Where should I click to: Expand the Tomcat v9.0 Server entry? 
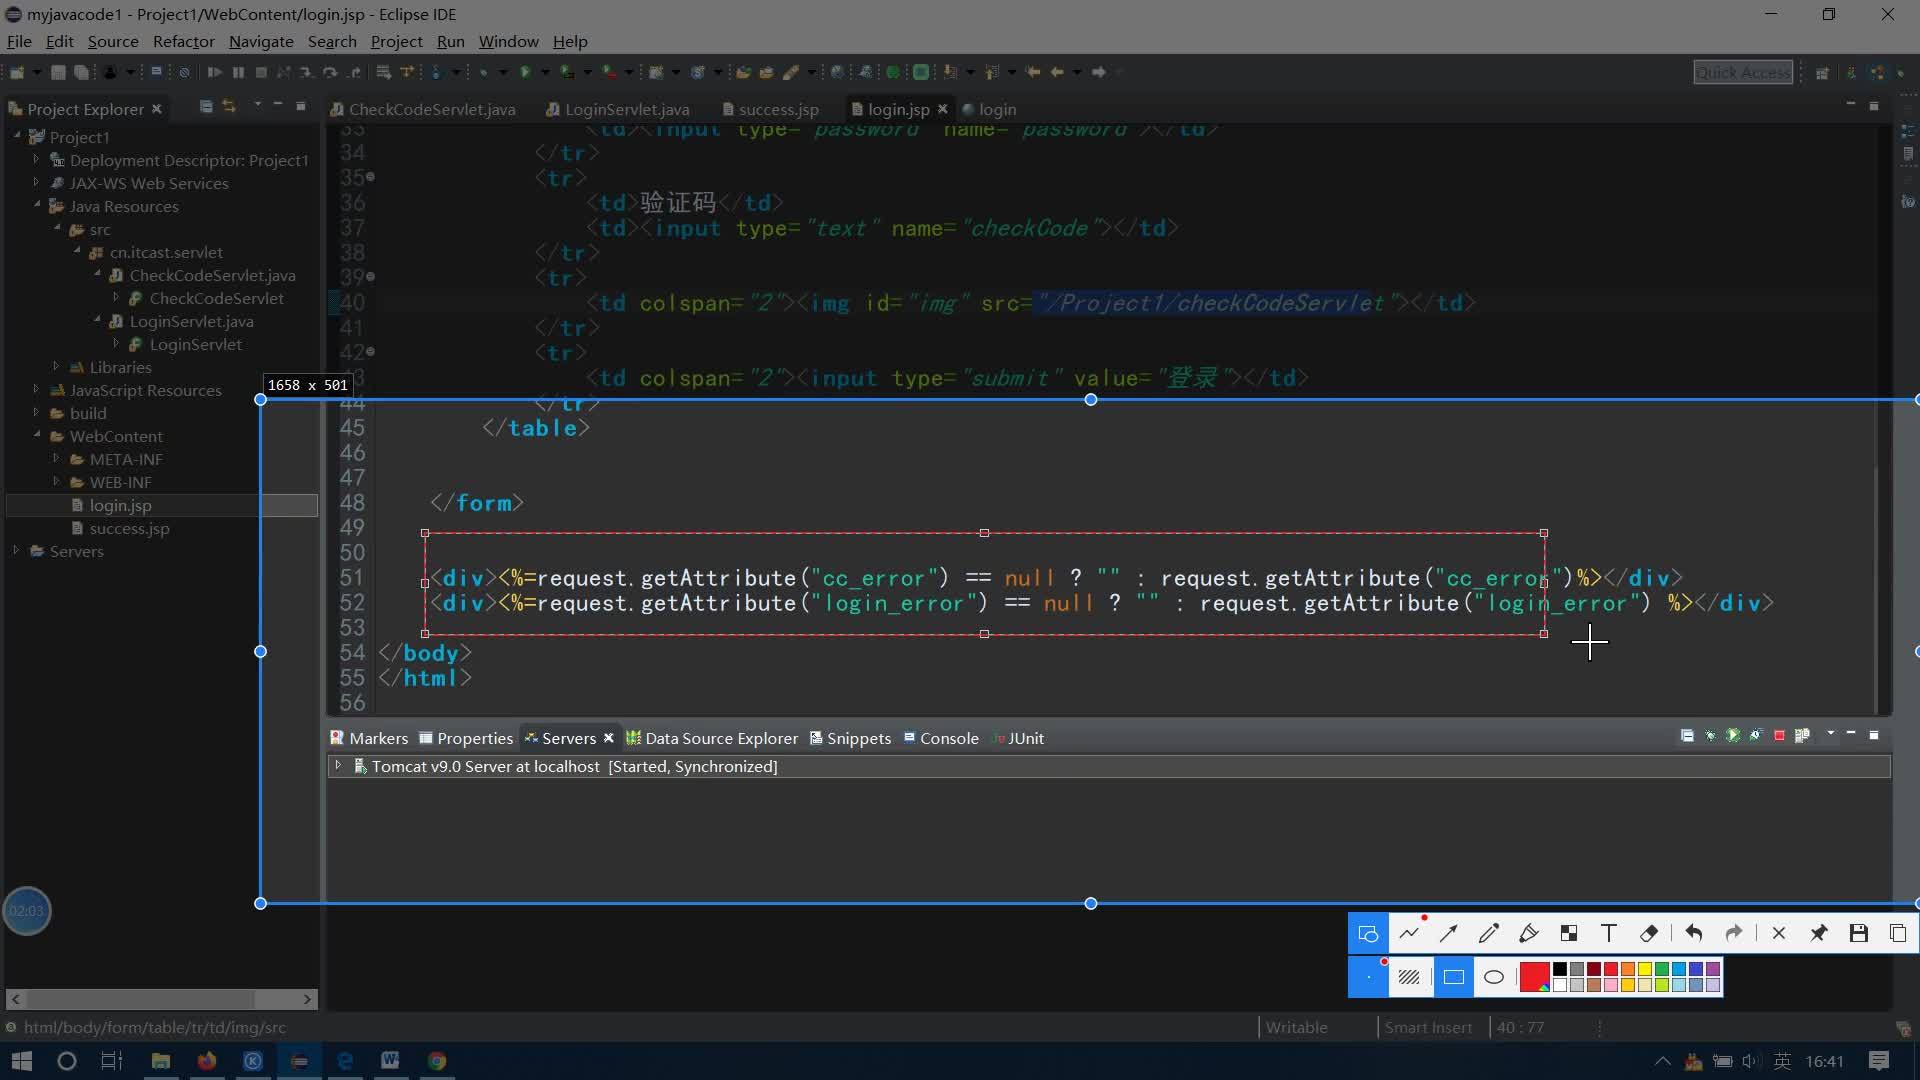(x=338, y=765)
